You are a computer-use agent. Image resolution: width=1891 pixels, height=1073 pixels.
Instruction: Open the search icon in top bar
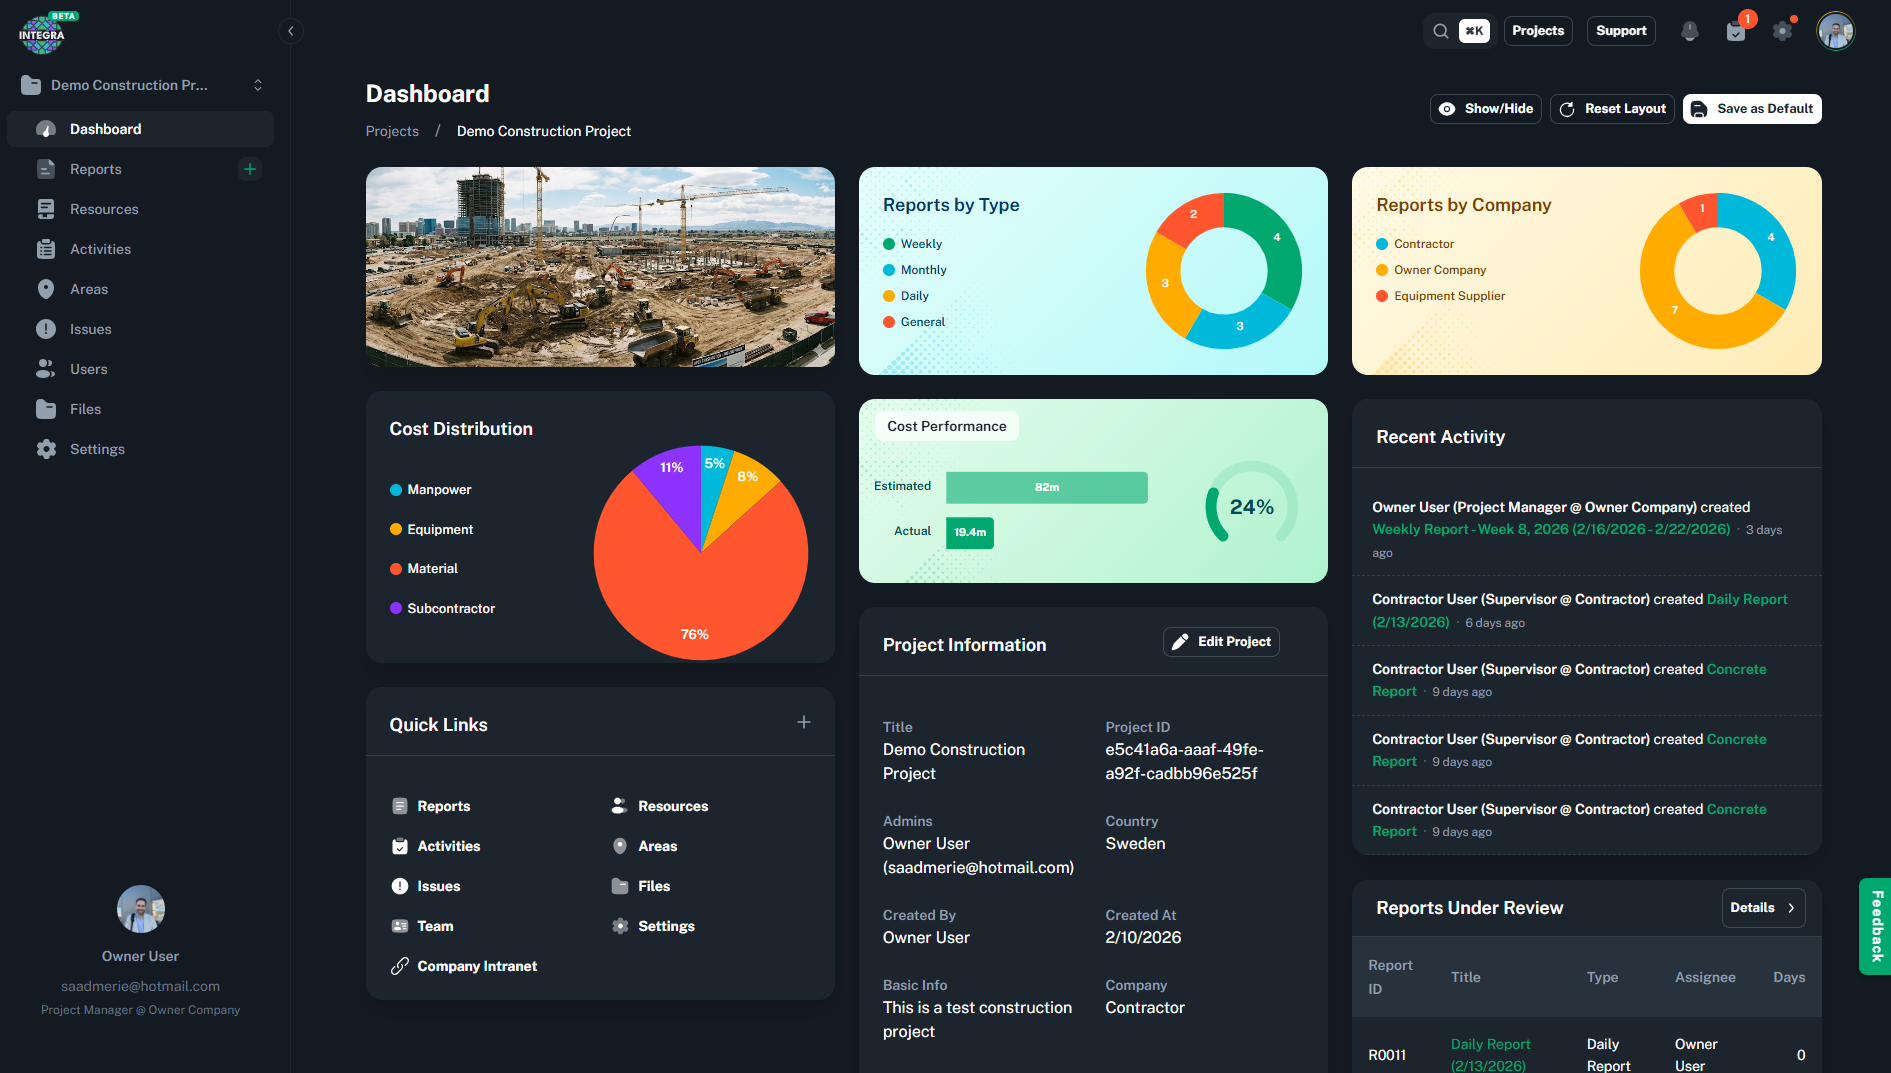click(x=1440, y=31)
